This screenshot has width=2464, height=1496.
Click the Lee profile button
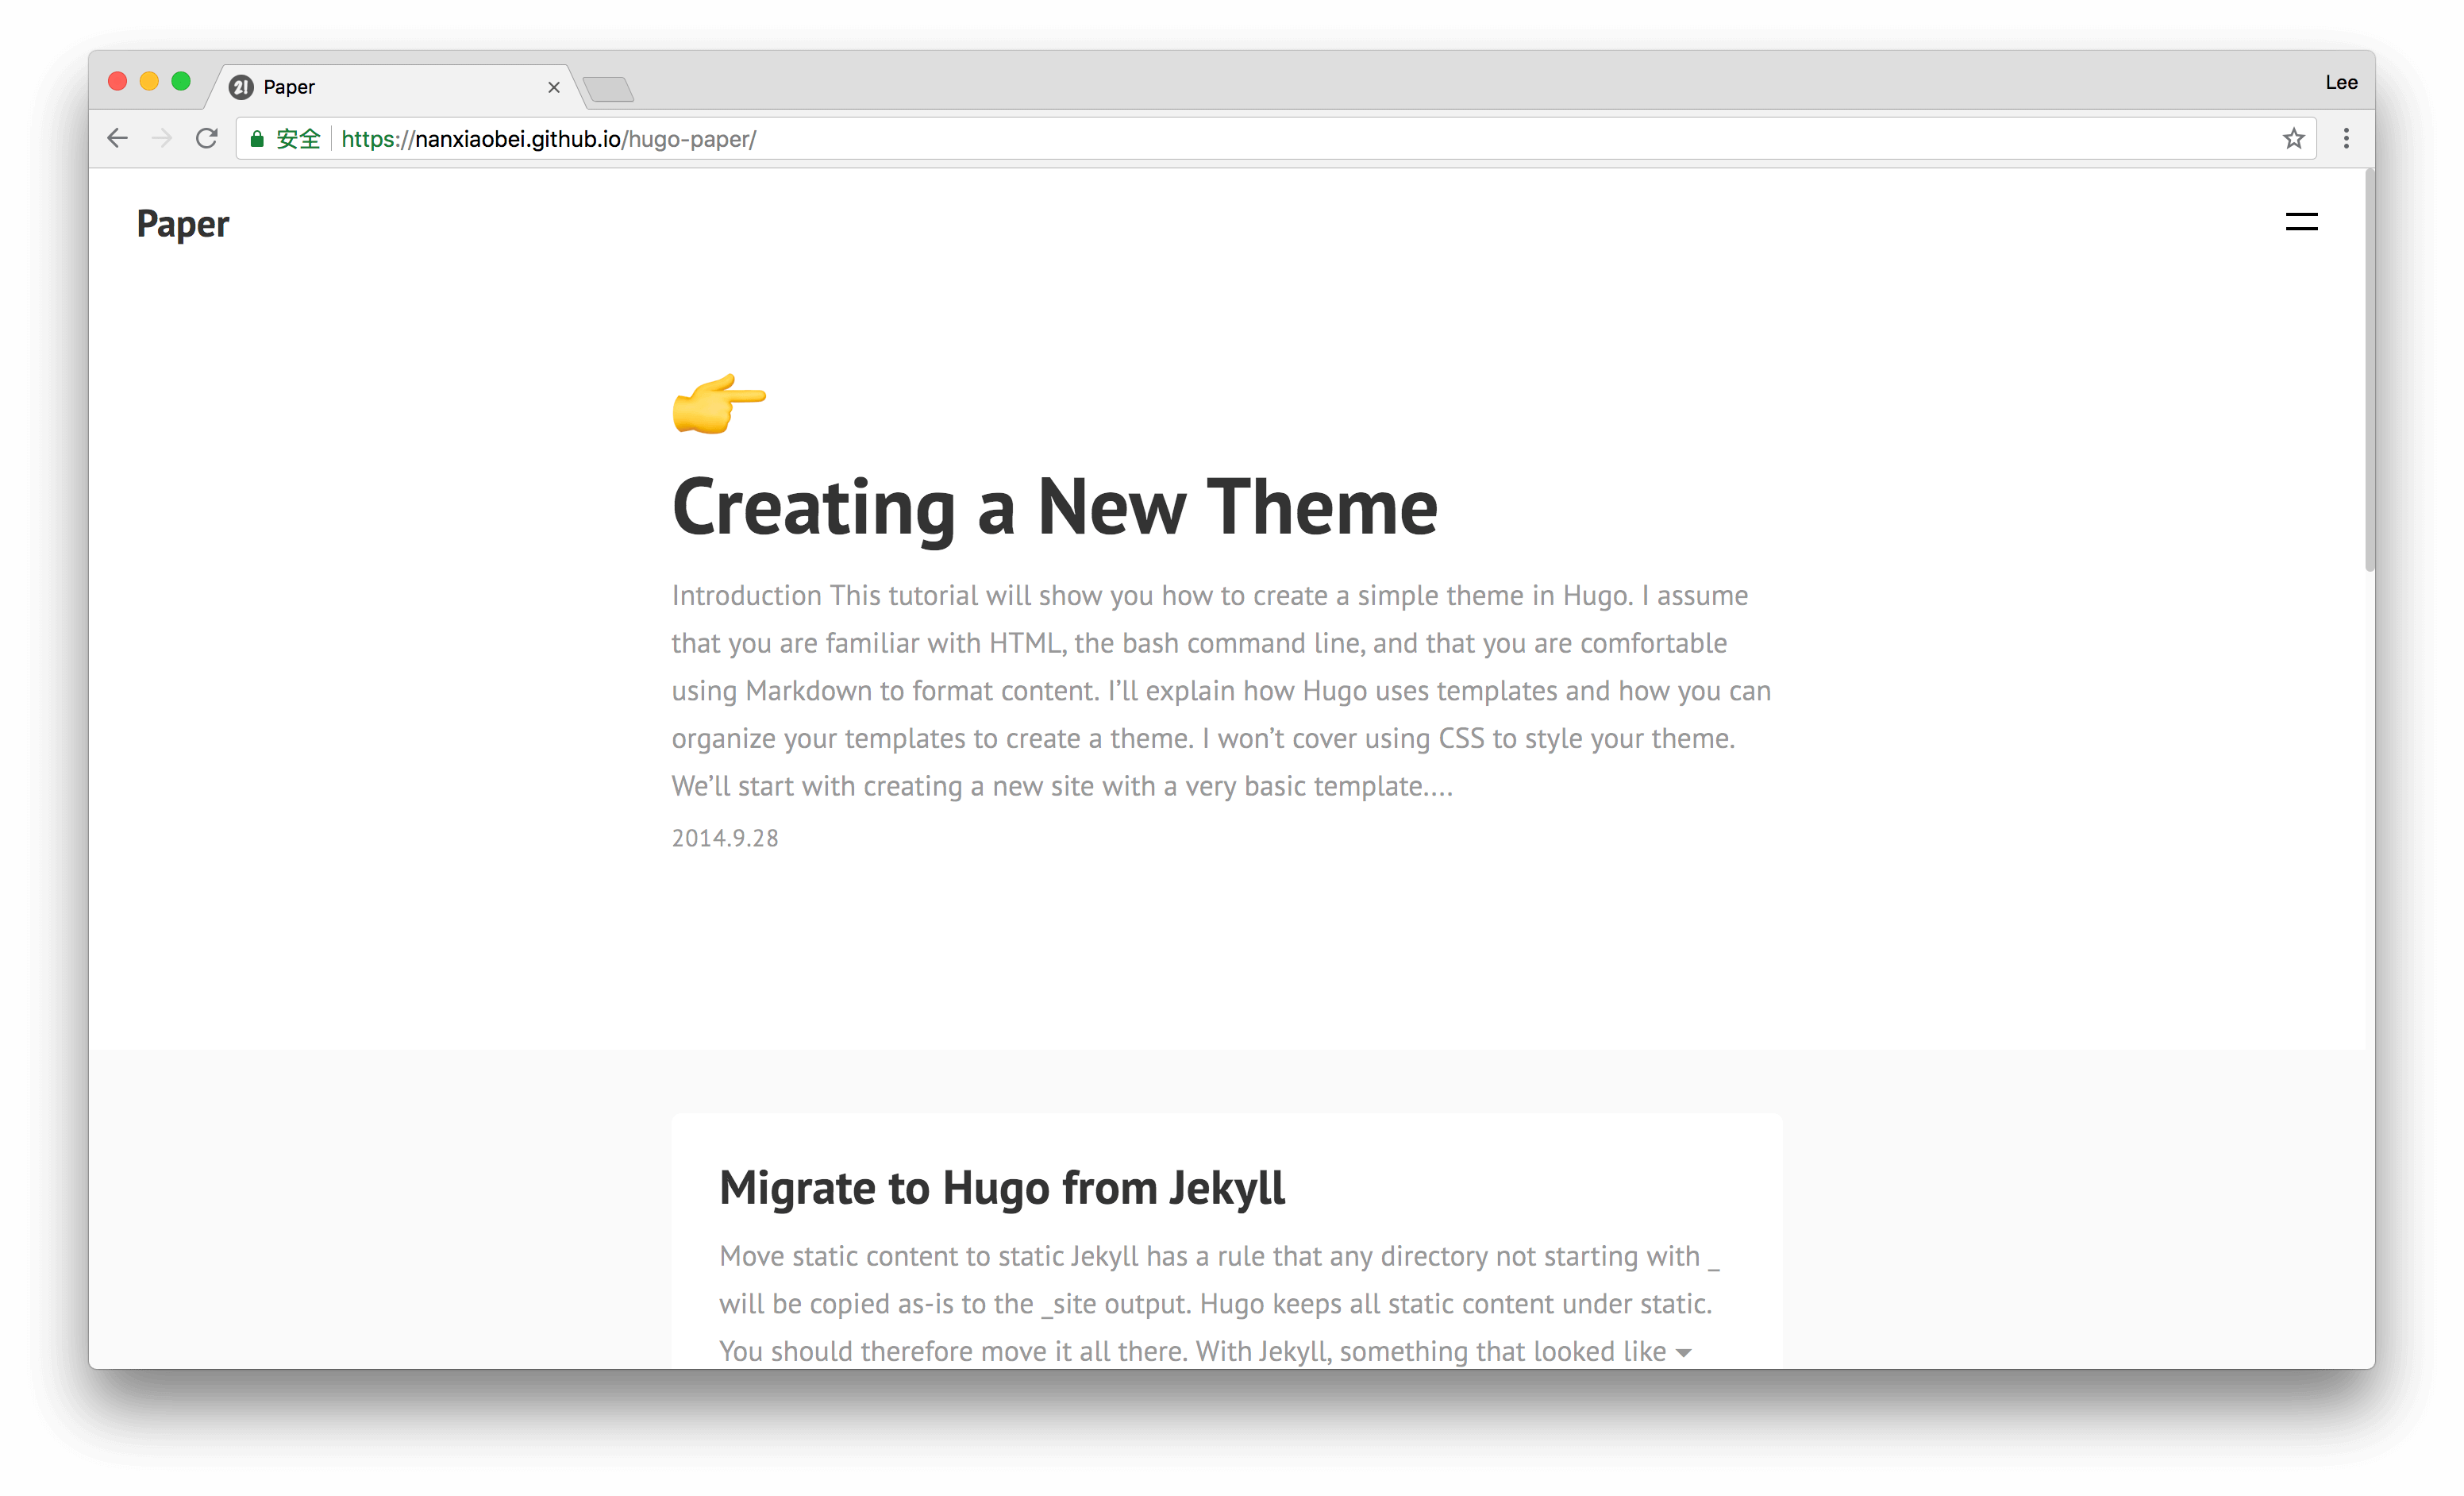(2340, 83)
